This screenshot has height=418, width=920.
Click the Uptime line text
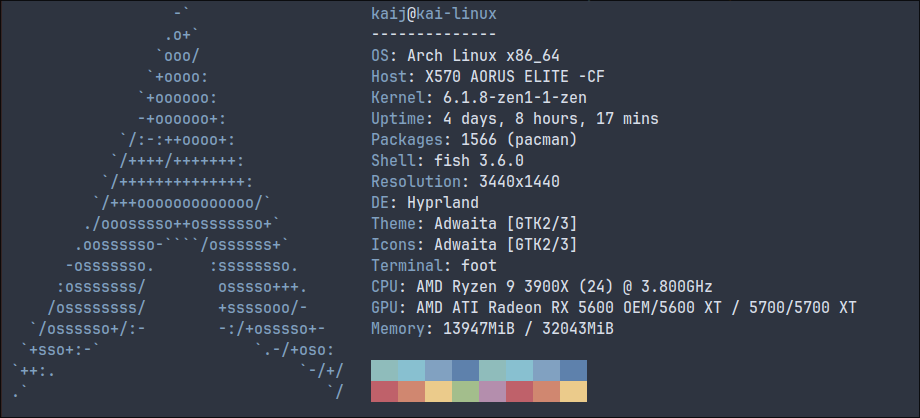point(514,119)
